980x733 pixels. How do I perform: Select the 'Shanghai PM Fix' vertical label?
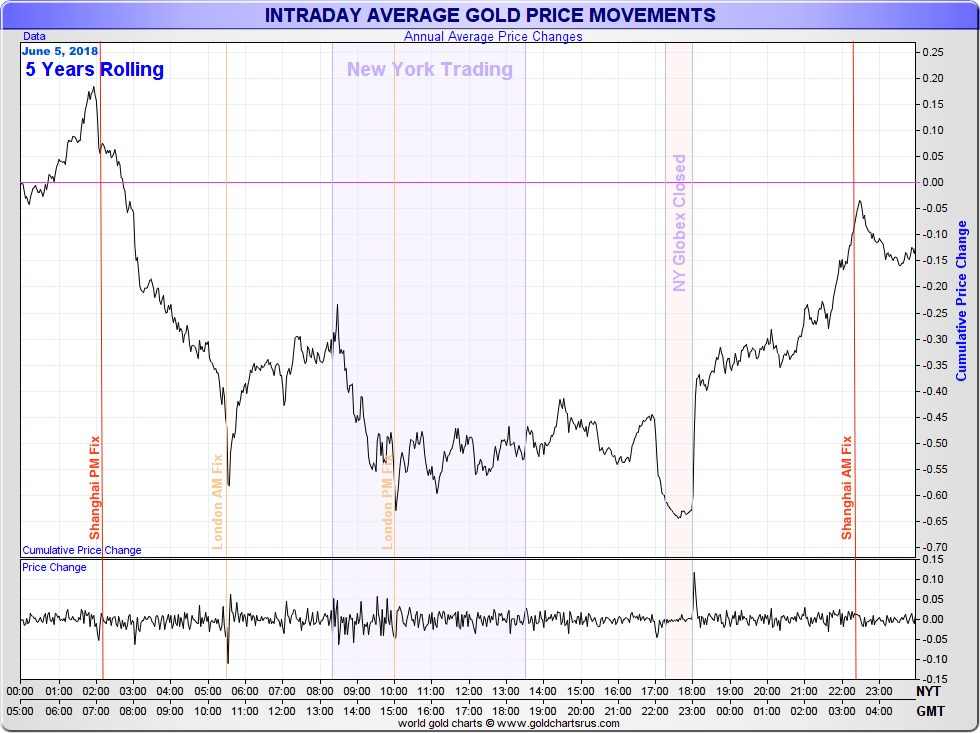(x=94, y=487)
